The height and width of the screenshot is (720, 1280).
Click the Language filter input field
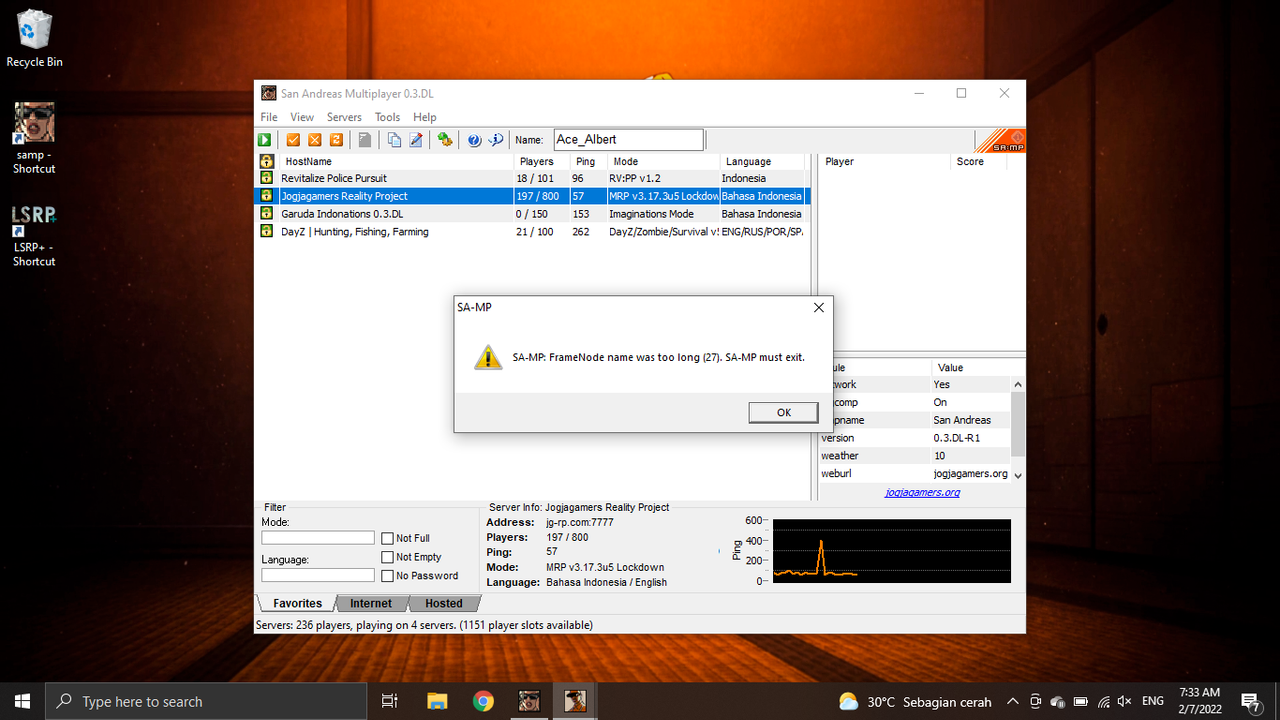coord(318,575)
